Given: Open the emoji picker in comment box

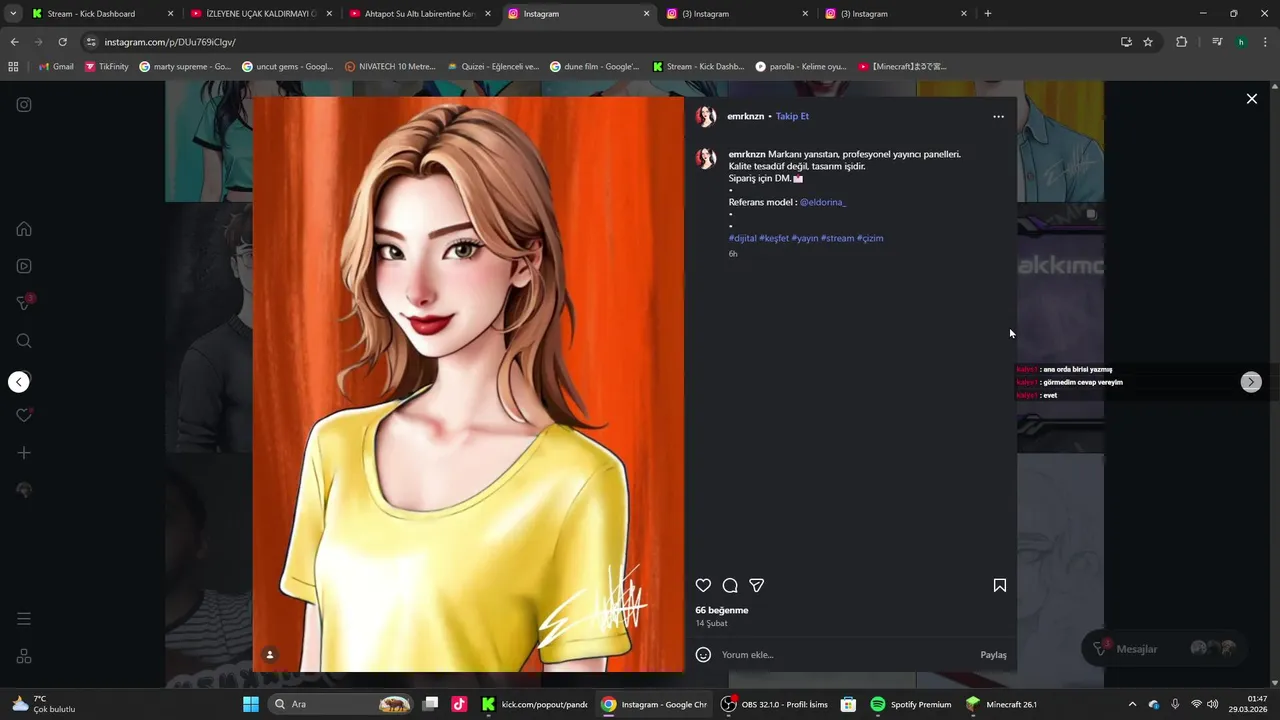Looking at the screenshot, I should 703,655.
